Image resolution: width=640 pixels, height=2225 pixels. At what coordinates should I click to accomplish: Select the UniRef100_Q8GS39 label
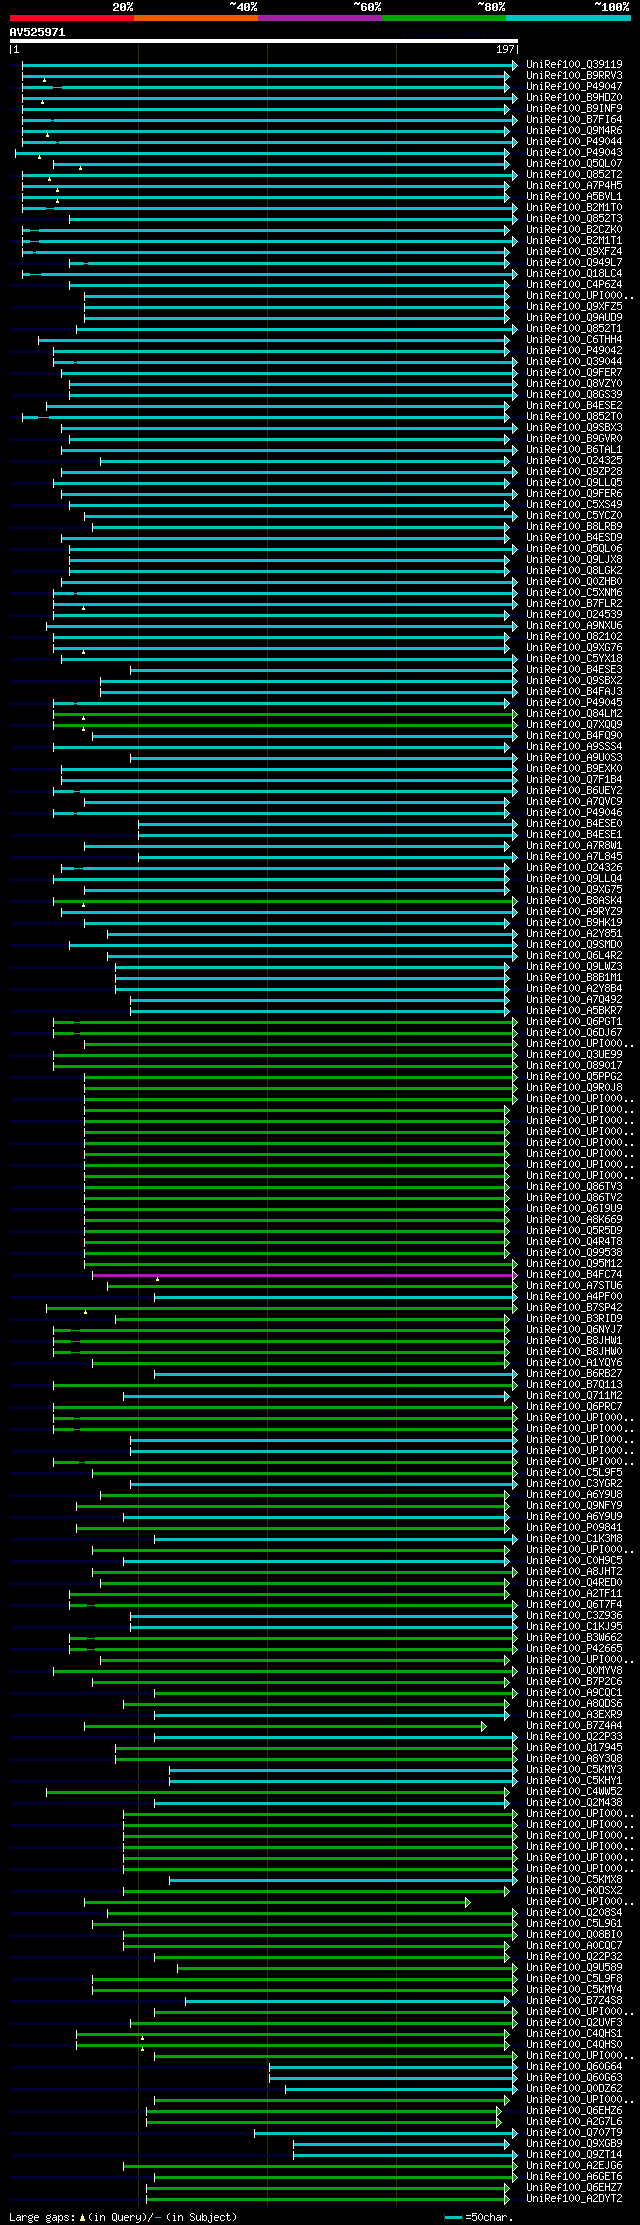pyautogui.click(x=574, y=395)
